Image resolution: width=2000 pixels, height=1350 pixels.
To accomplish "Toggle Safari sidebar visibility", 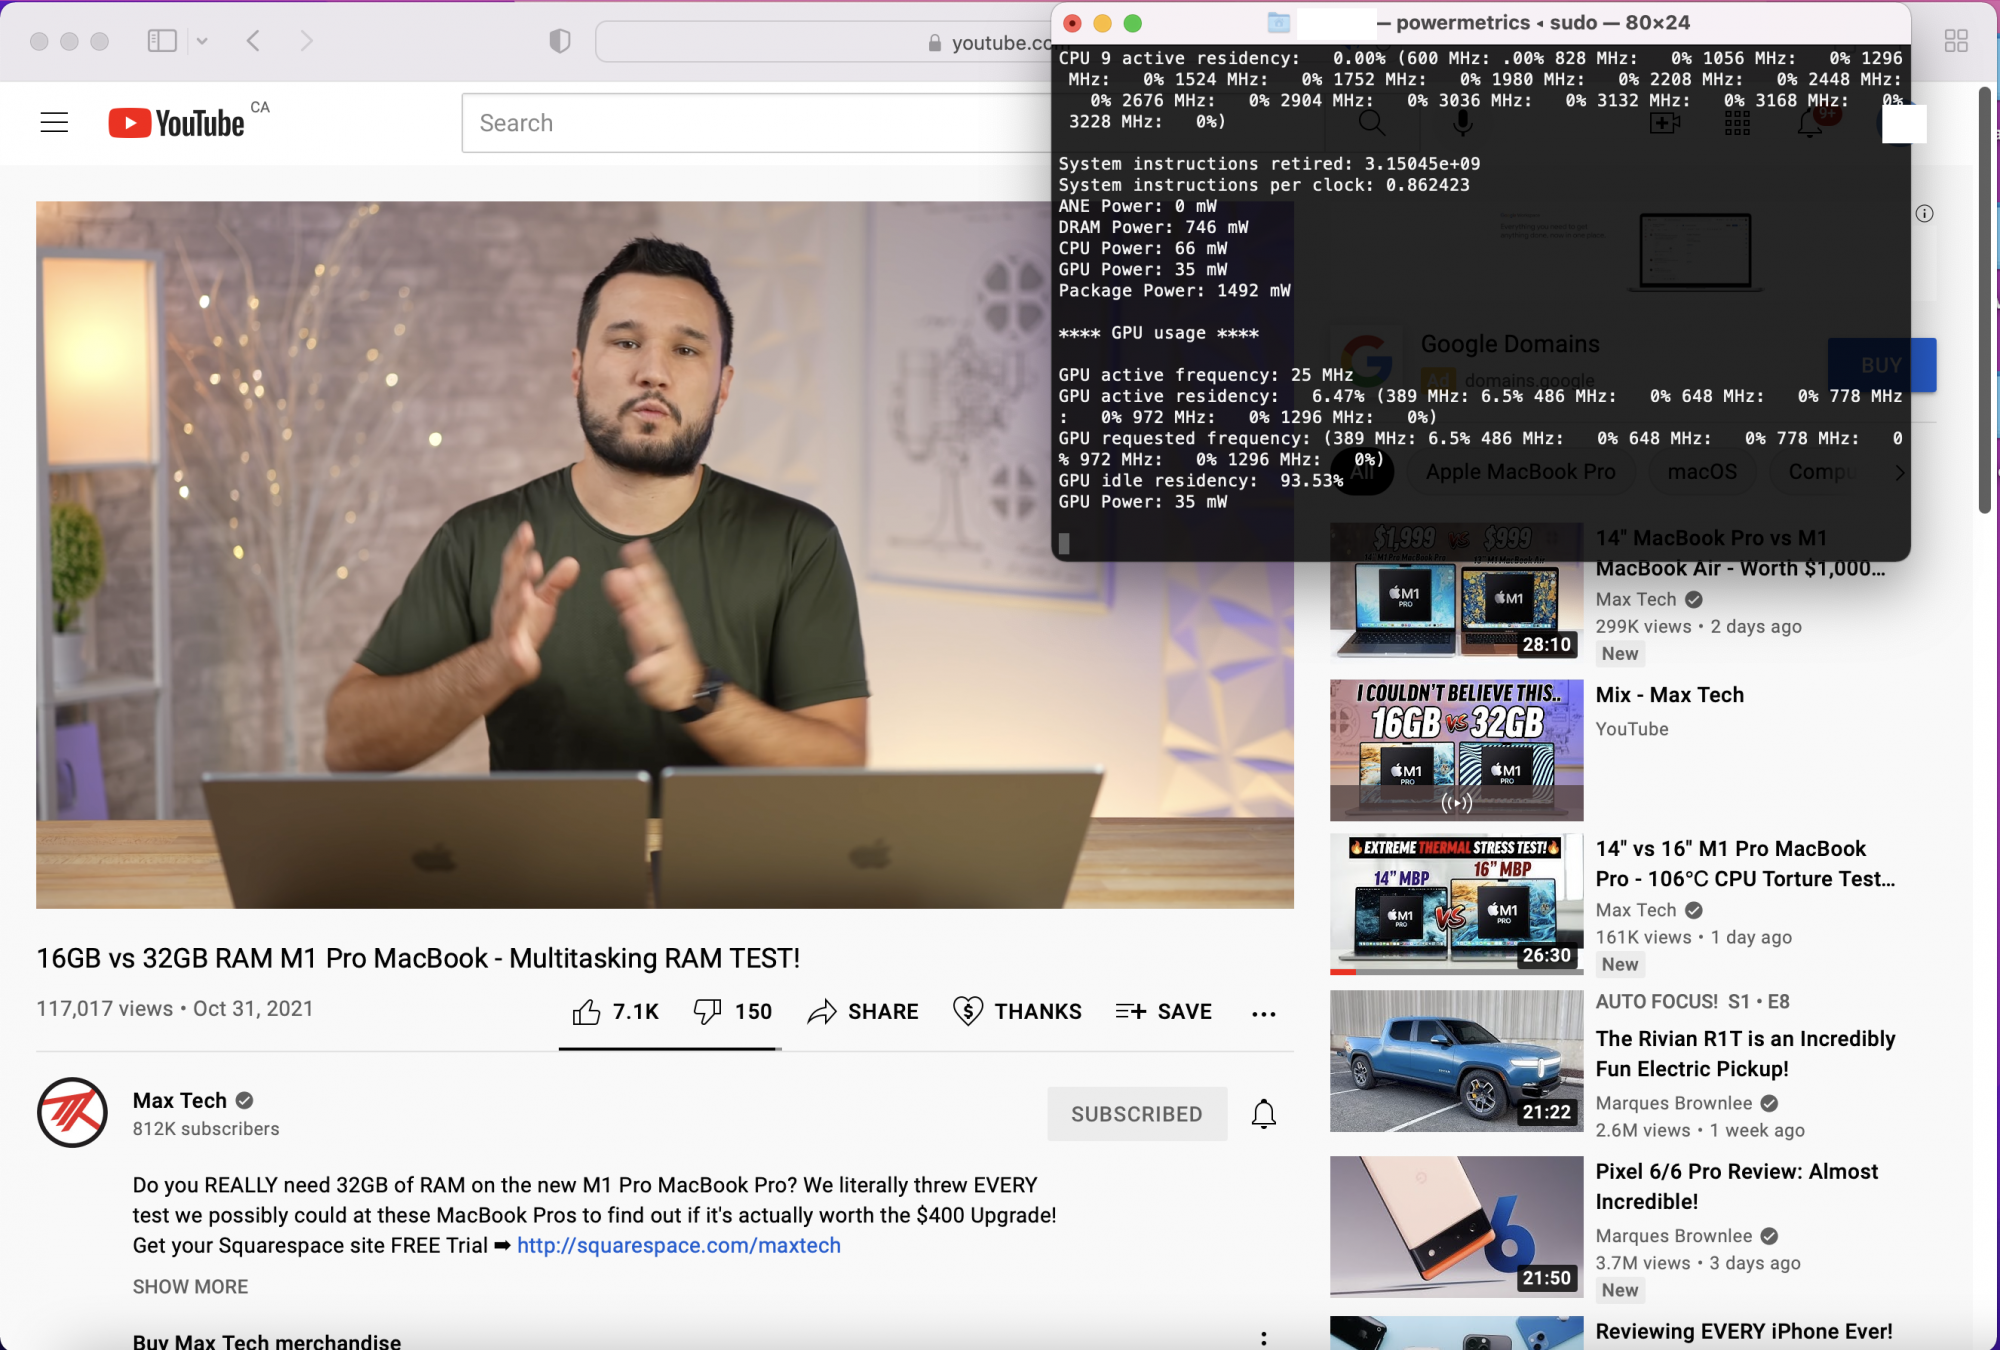I will pyautogui.click(x=162, y=41).
